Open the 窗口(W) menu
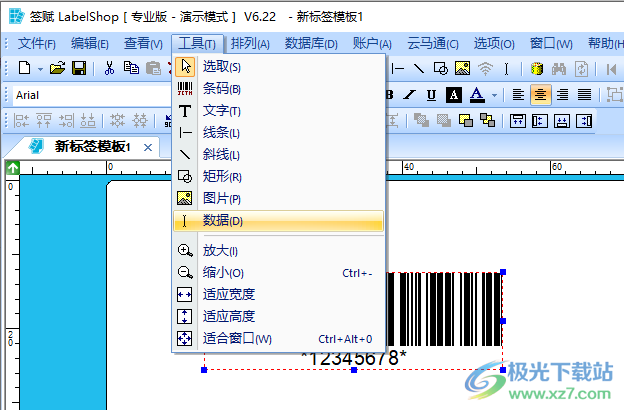Image resolution: width=624 pixels, height=410 pixels. [x=551, y=43]
